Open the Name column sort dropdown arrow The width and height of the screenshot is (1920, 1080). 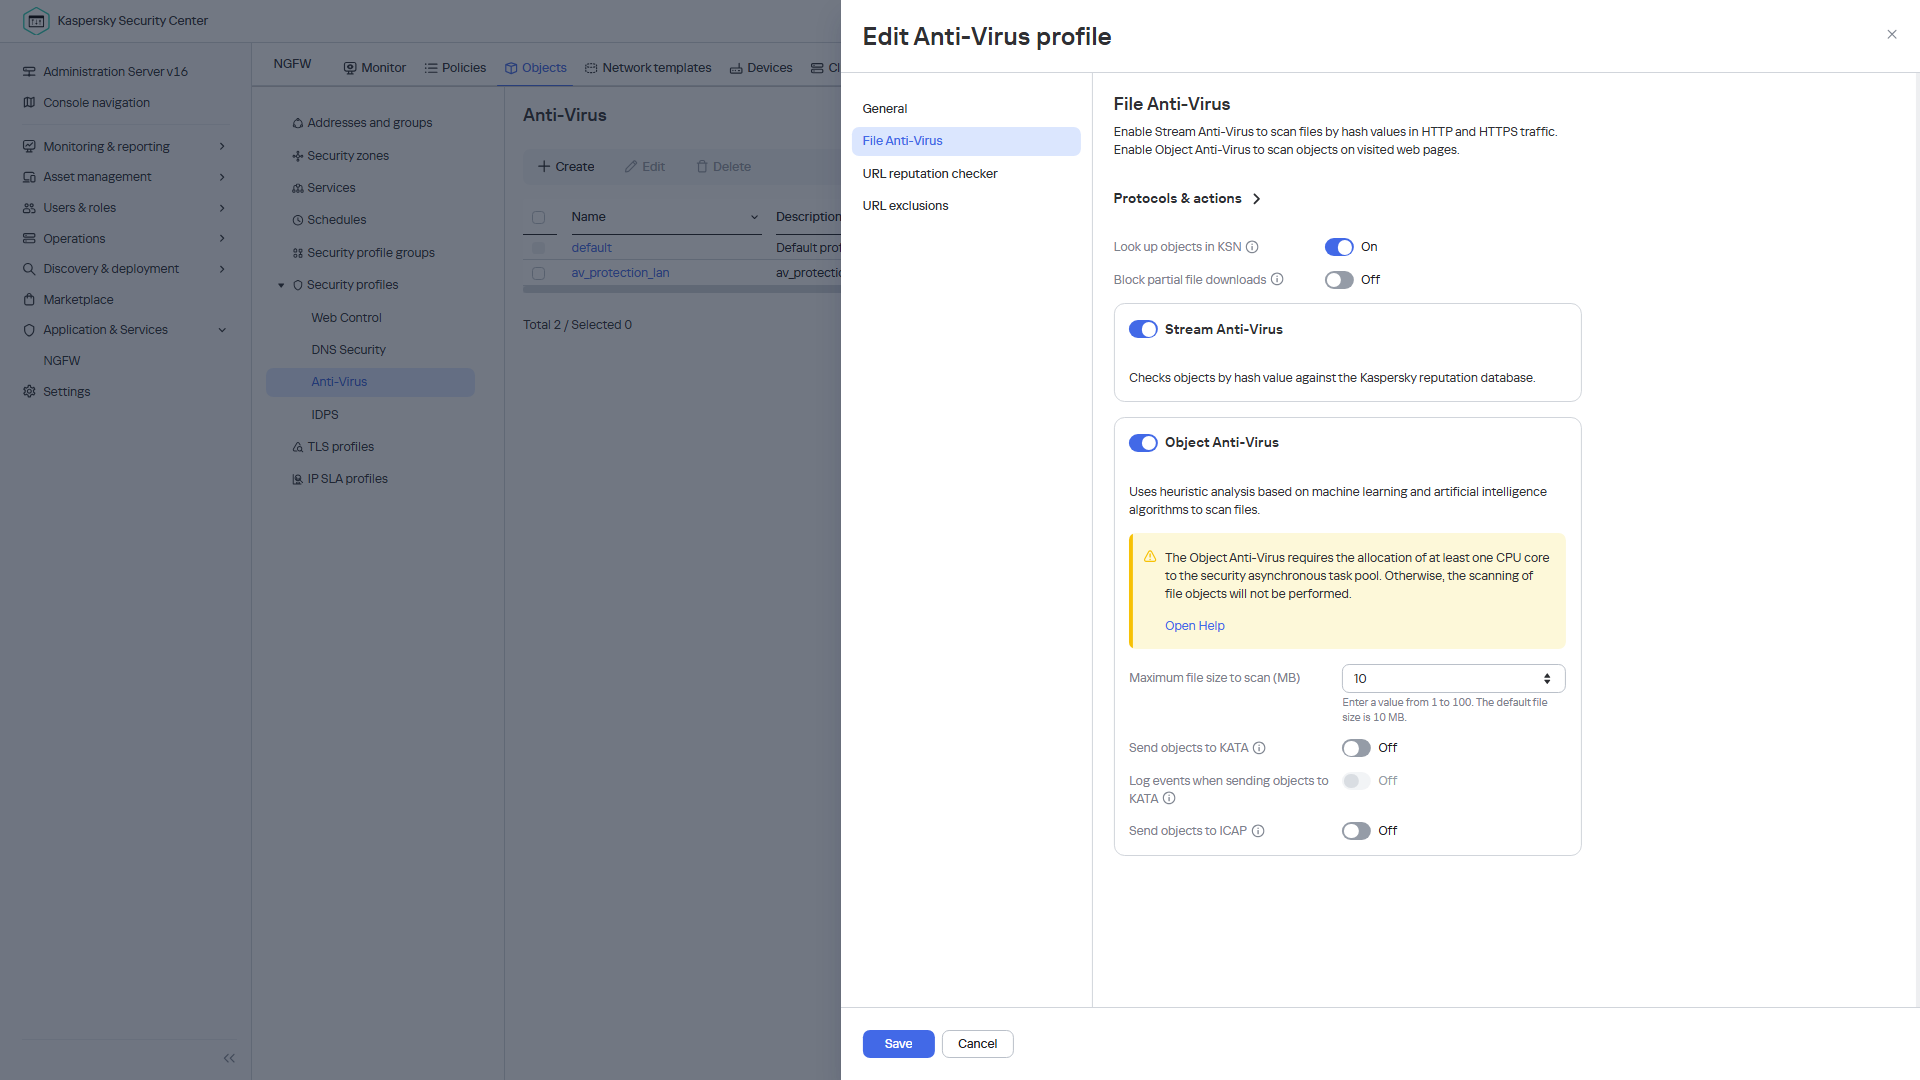[x=754, y=217]
